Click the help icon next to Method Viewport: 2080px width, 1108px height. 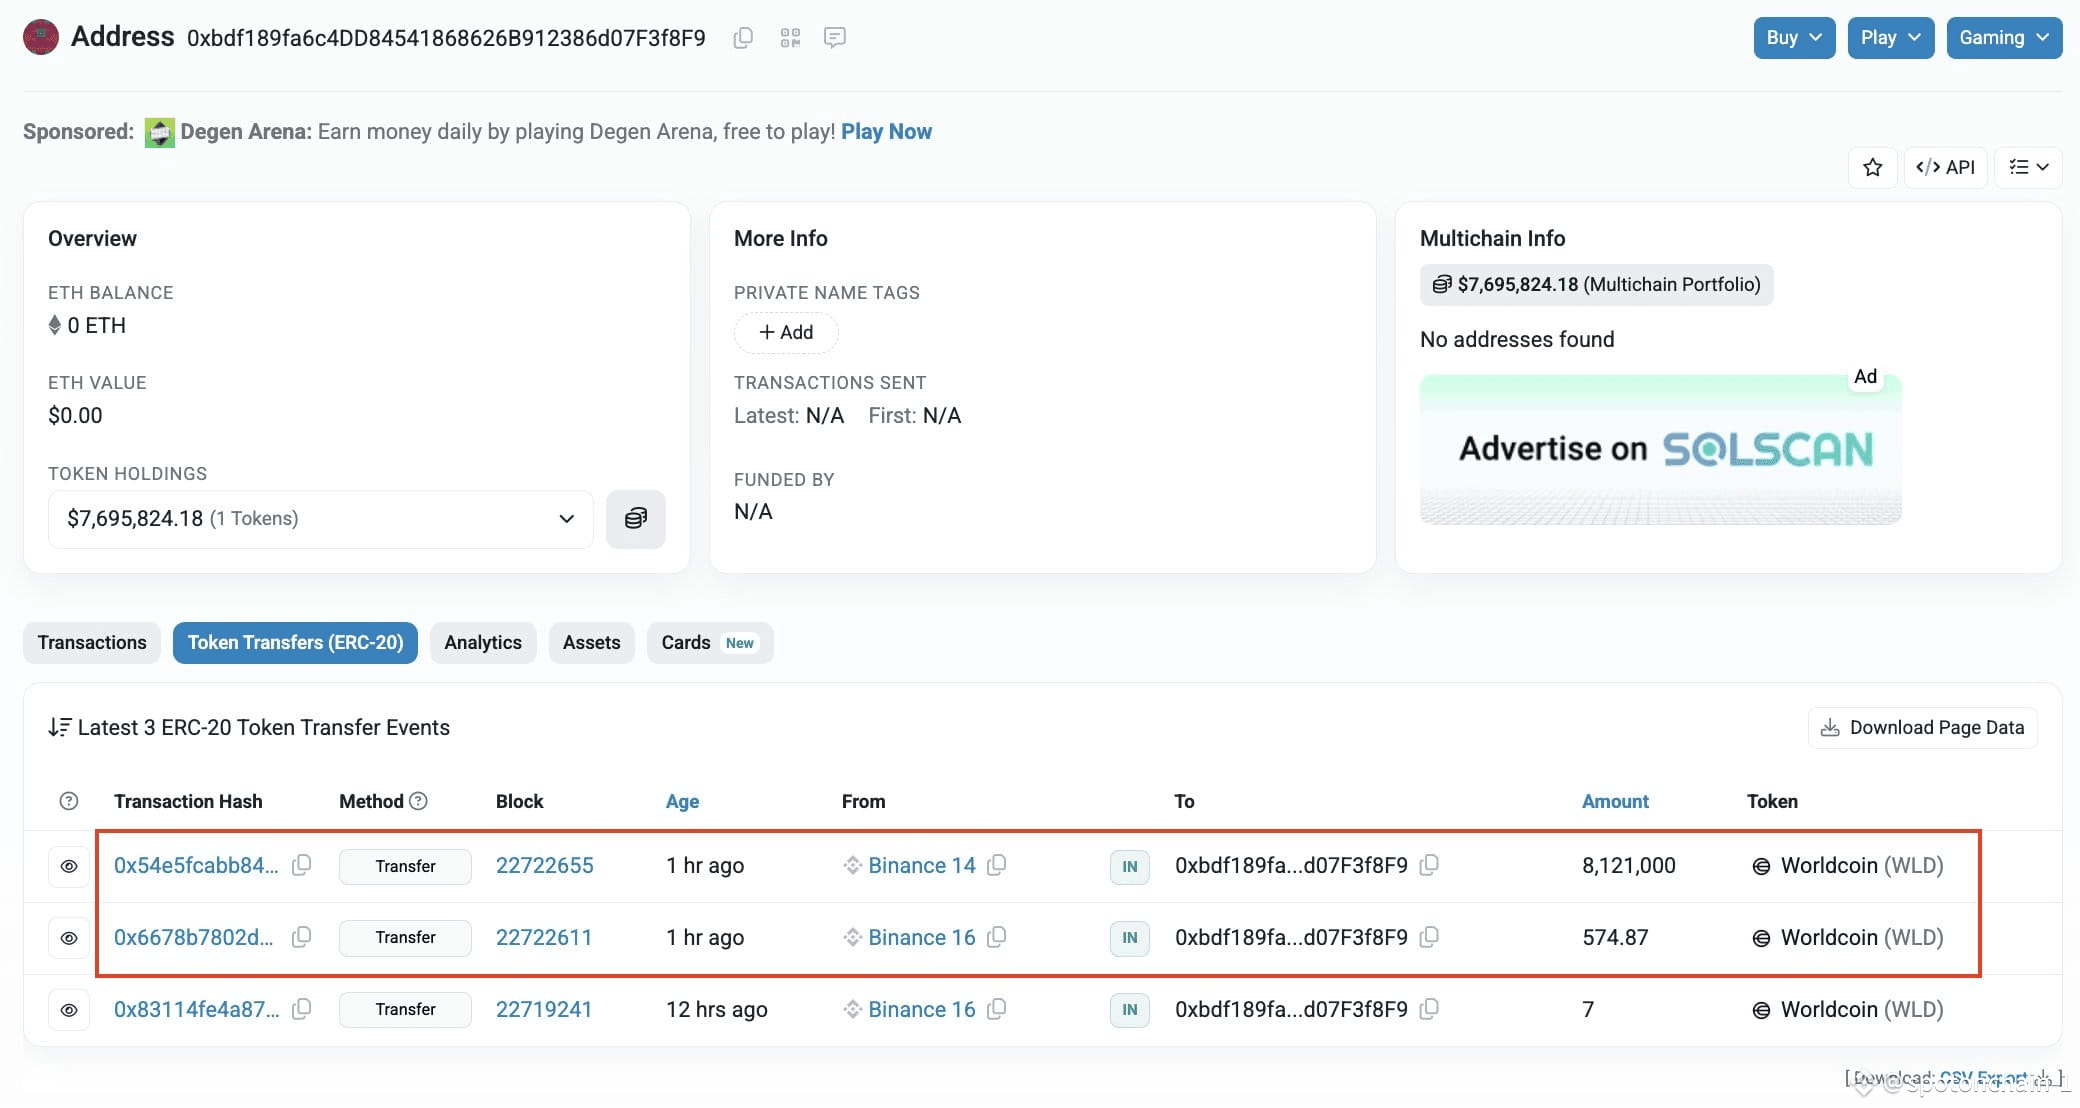[419, 801]
